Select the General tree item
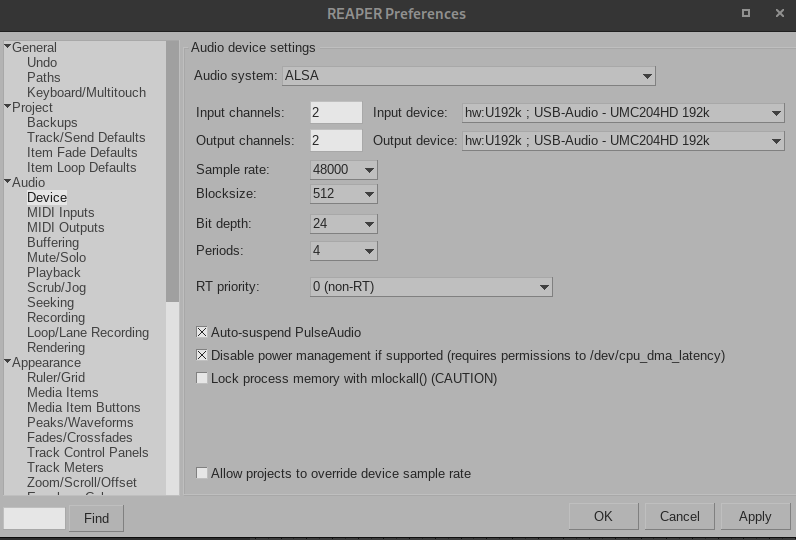Viewport: 796px width, 540px height. [35, 47]
